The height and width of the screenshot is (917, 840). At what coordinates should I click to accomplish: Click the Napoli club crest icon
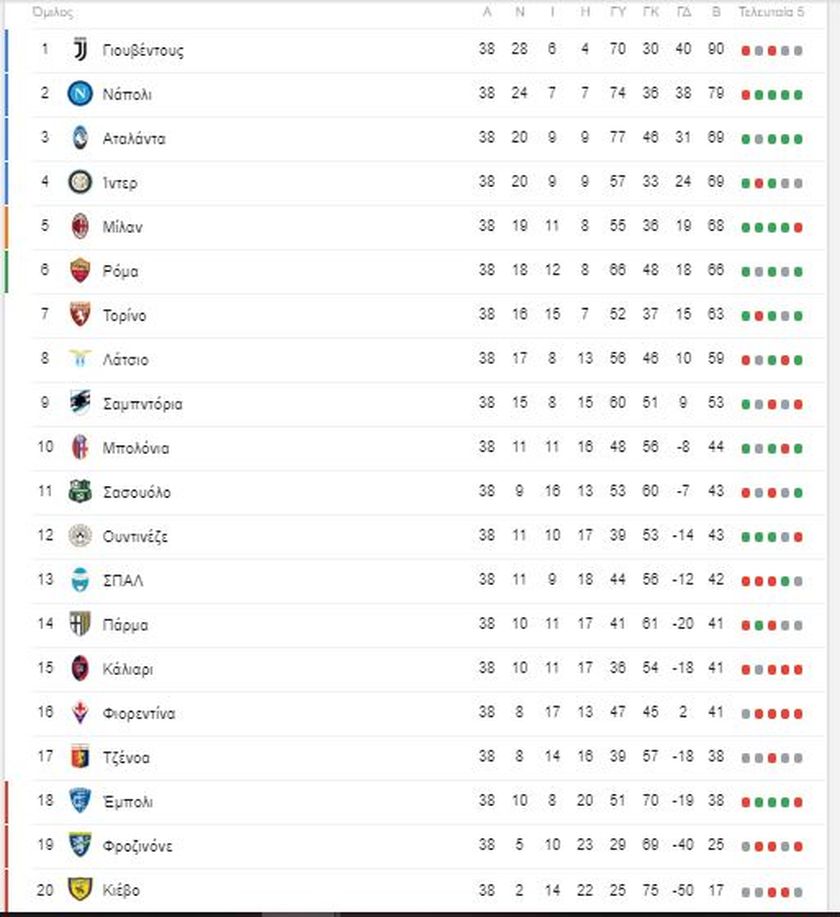tap(80, 94)
